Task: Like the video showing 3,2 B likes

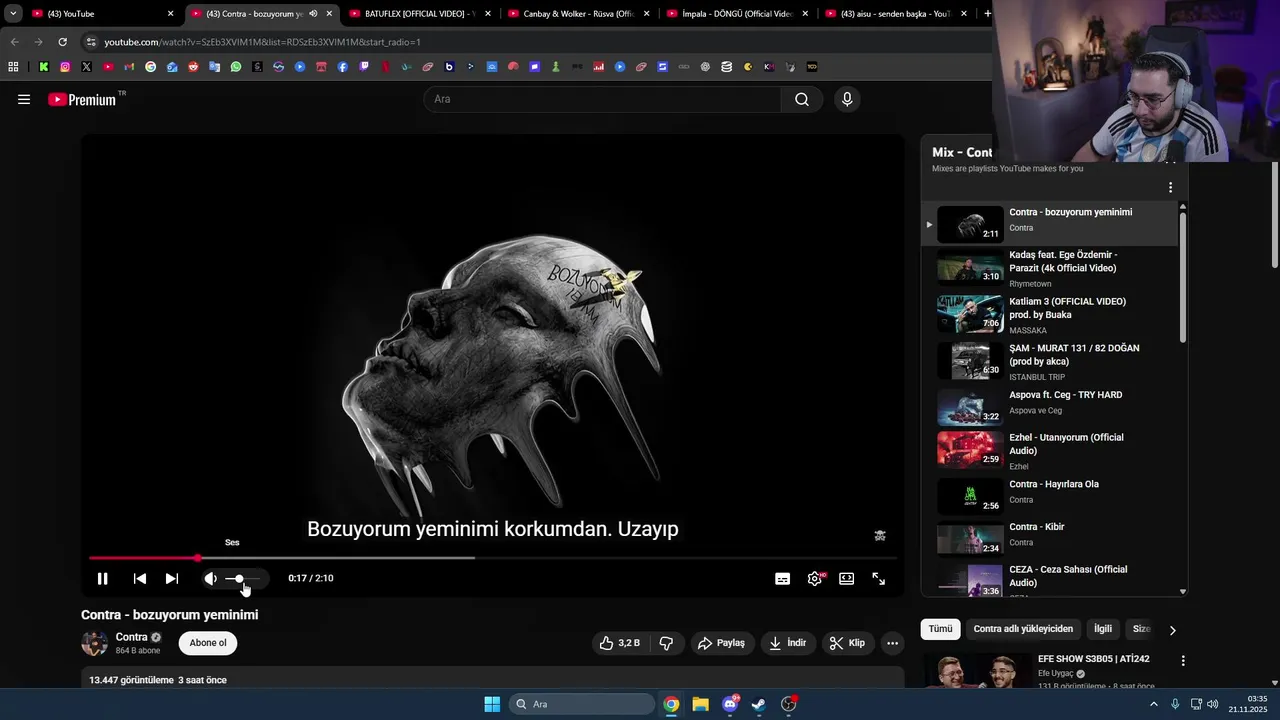Action: 619,643
